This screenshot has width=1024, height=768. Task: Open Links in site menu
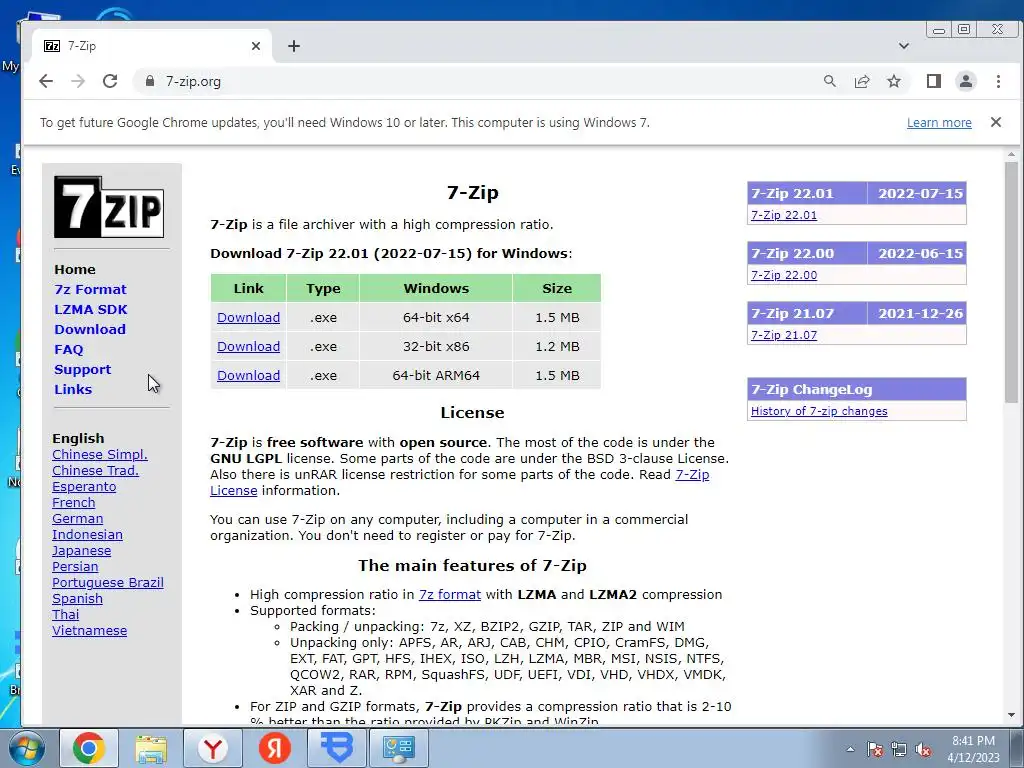tap(73, 390)
